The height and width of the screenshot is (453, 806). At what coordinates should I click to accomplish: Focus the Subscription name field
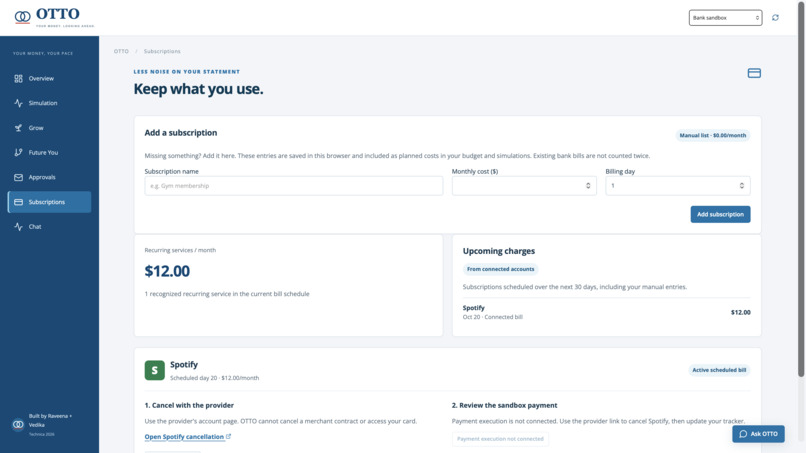click(x=294, y=186)
